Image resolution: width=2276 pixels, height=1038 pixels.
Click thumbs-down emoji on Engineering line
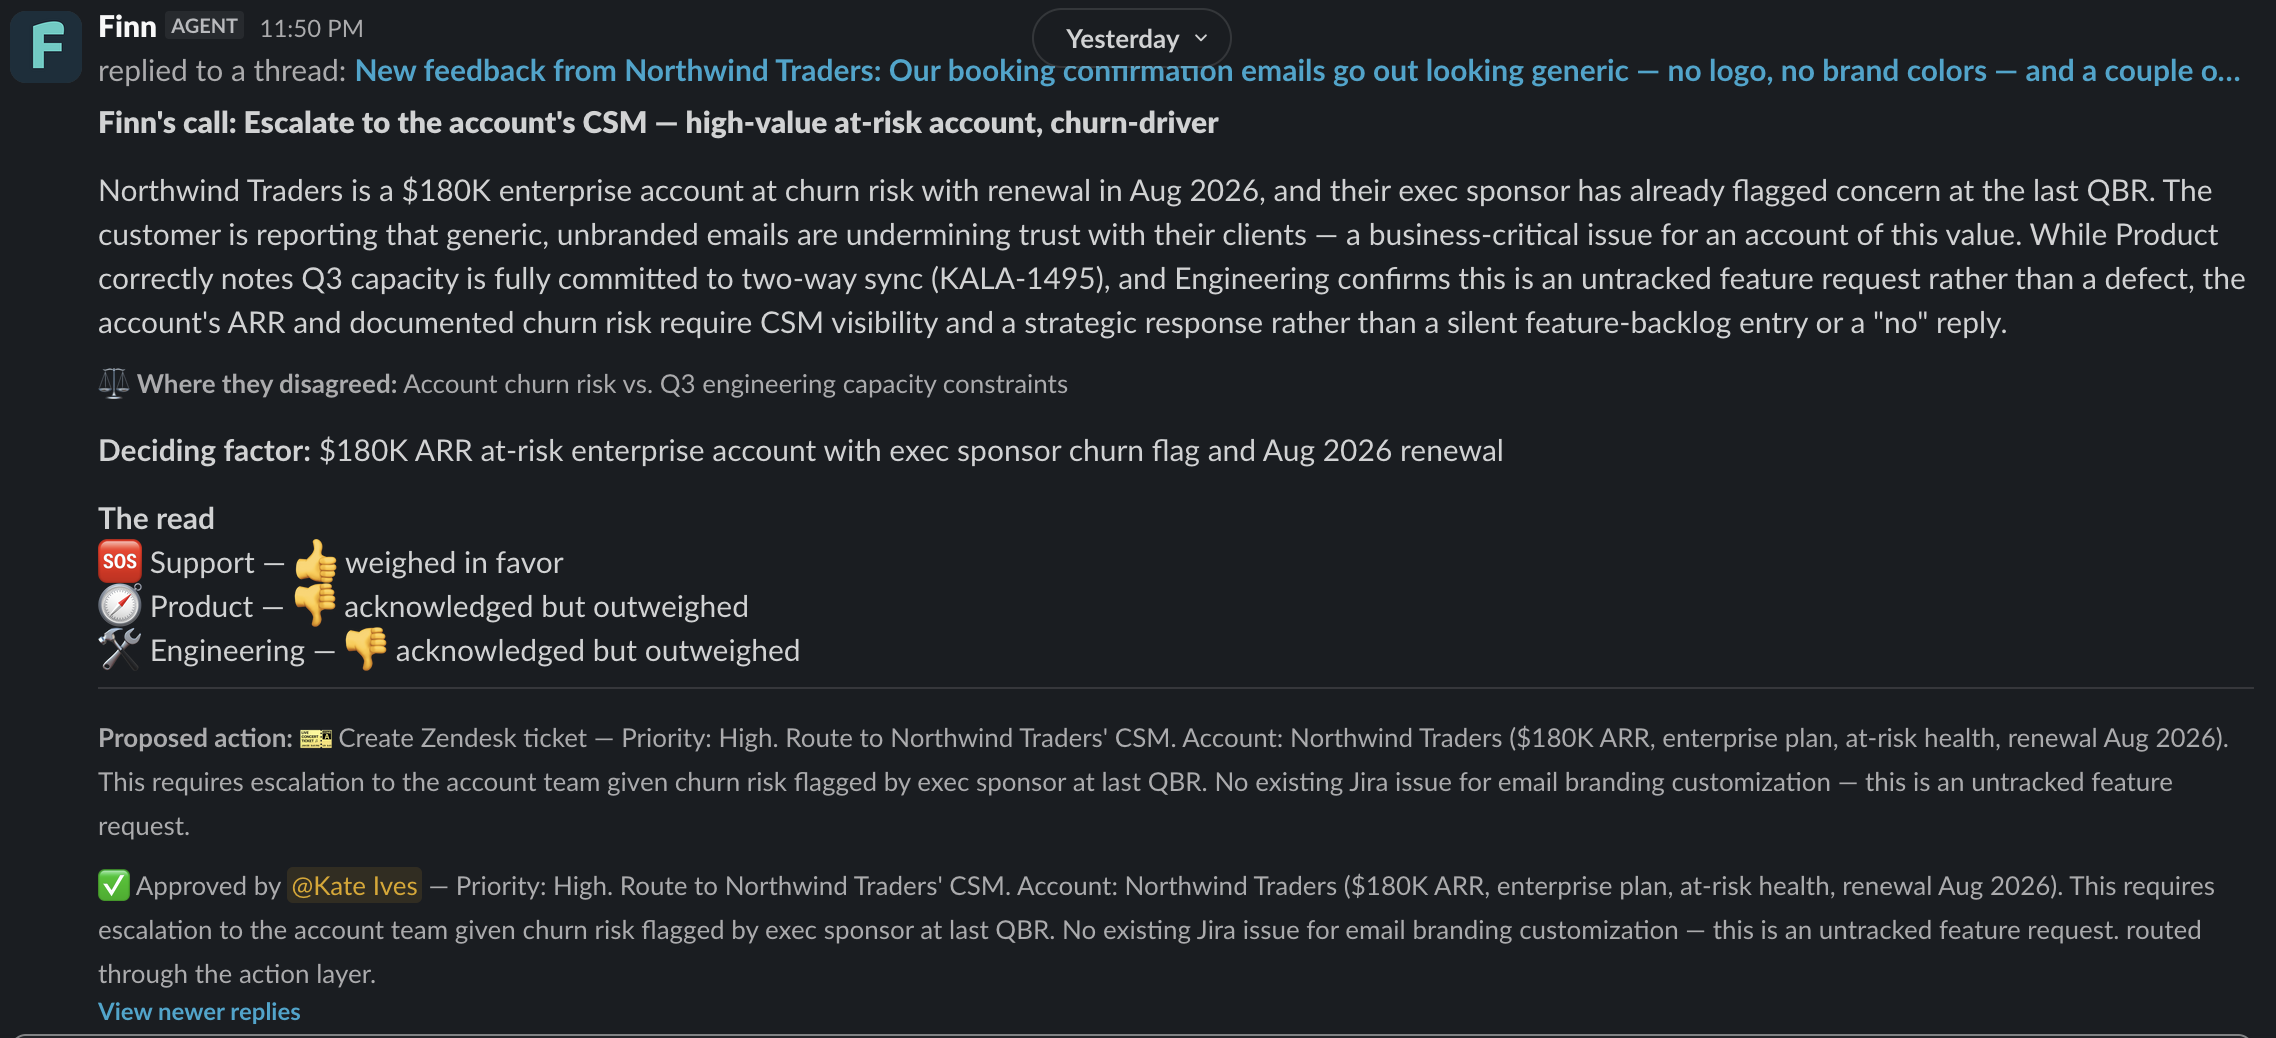(366, 650)
